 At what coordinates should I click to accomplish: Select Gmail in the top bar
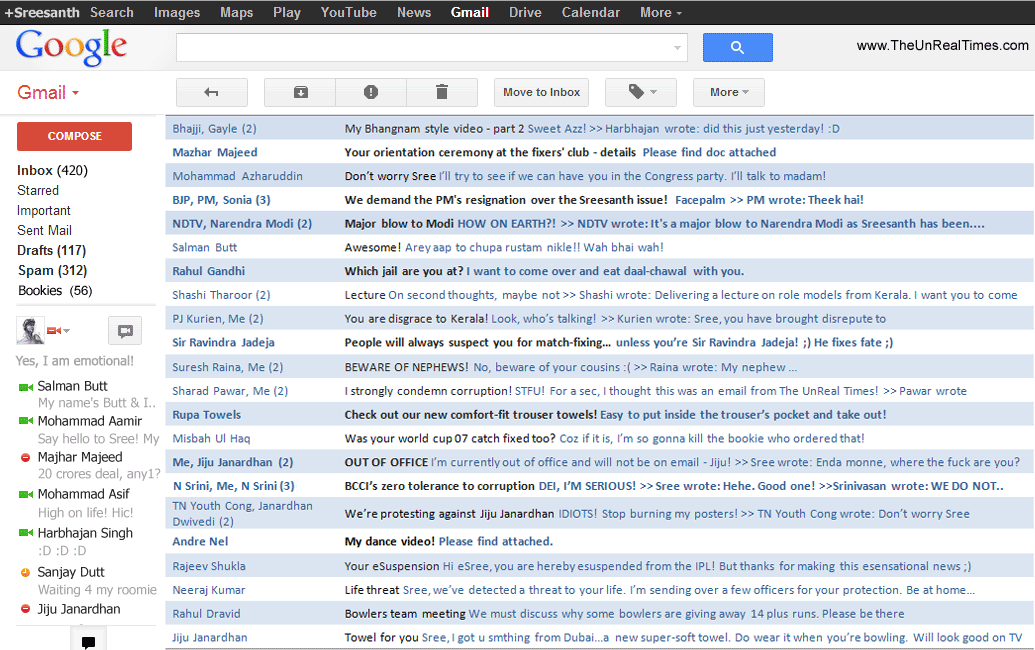click(x=469, y=13)
